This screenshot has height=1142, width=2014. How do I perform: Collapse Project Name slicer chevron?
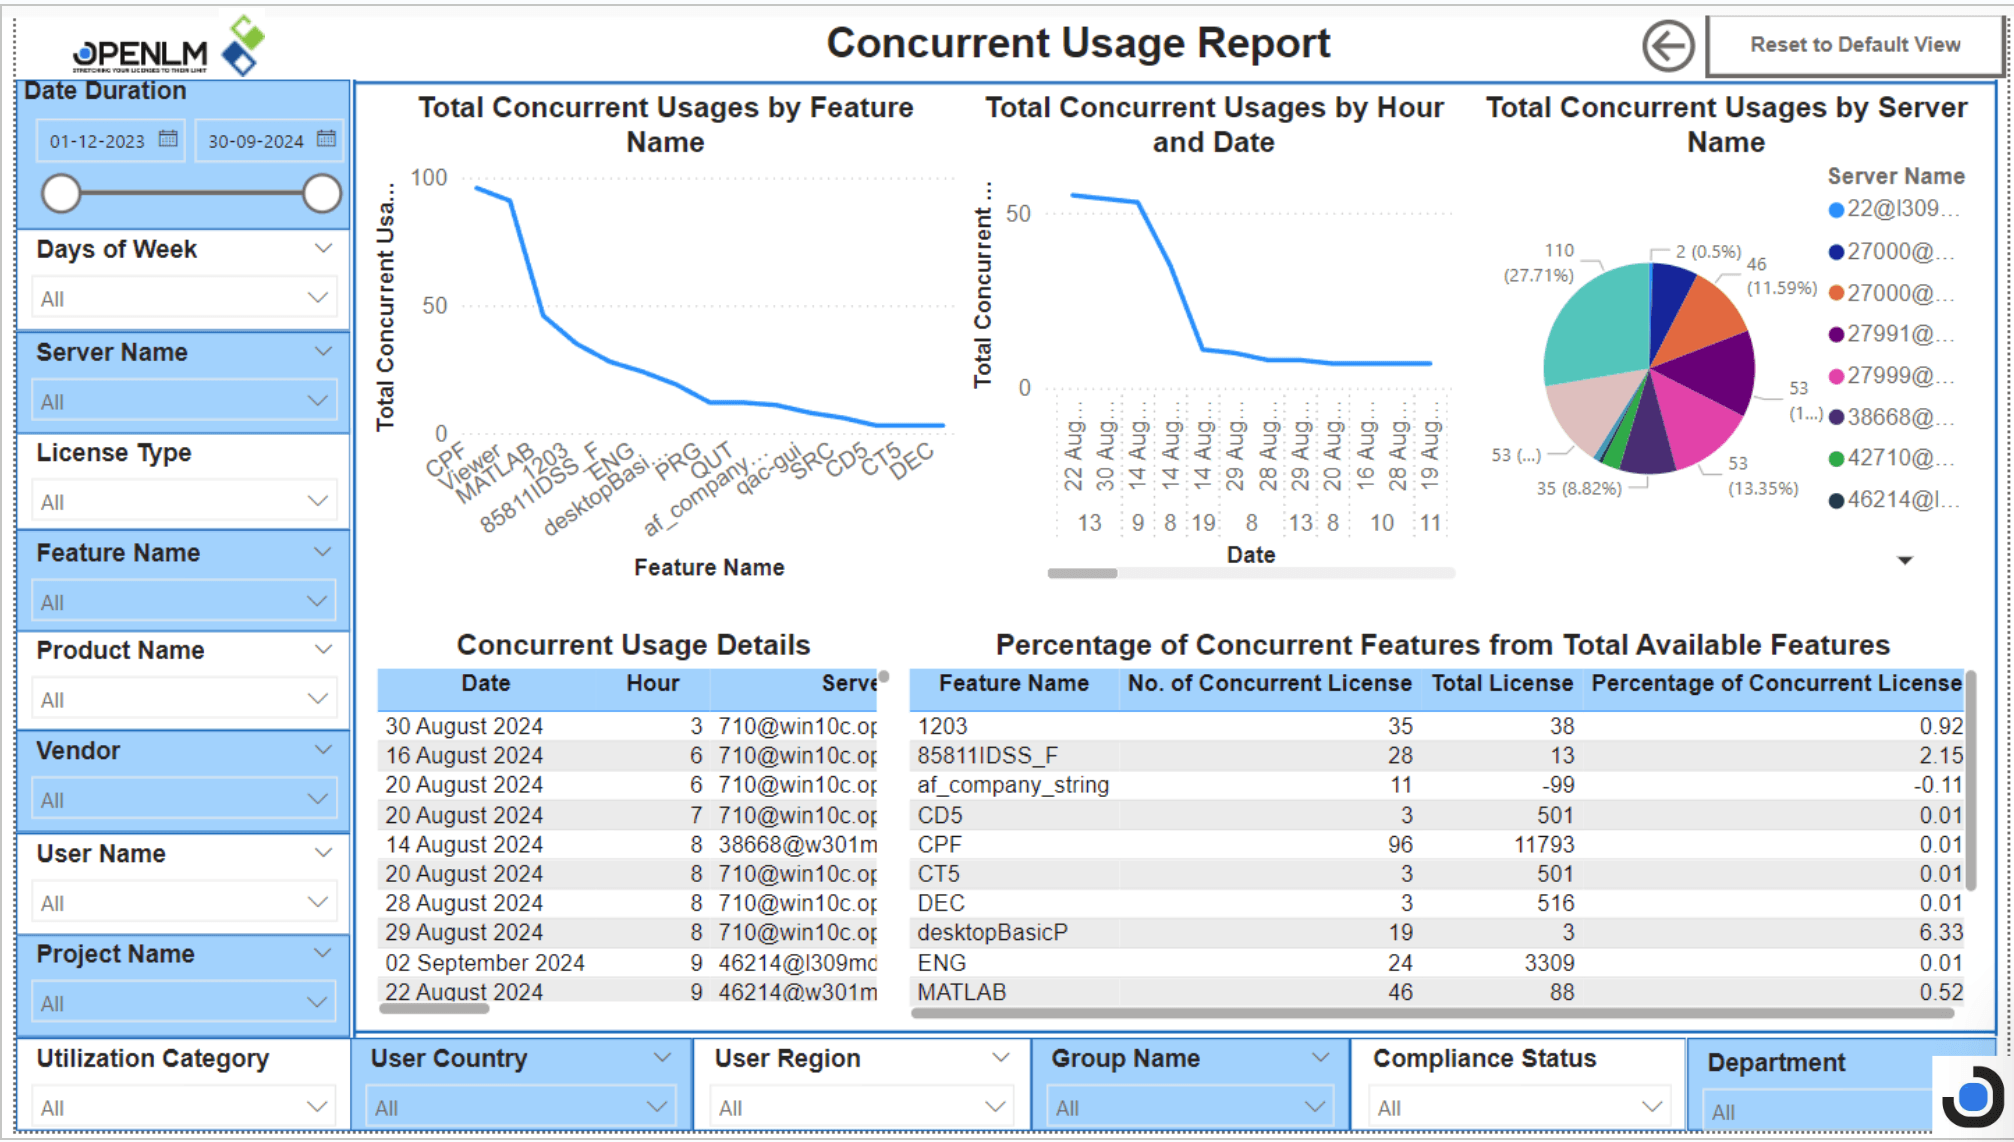pos(323,952)
